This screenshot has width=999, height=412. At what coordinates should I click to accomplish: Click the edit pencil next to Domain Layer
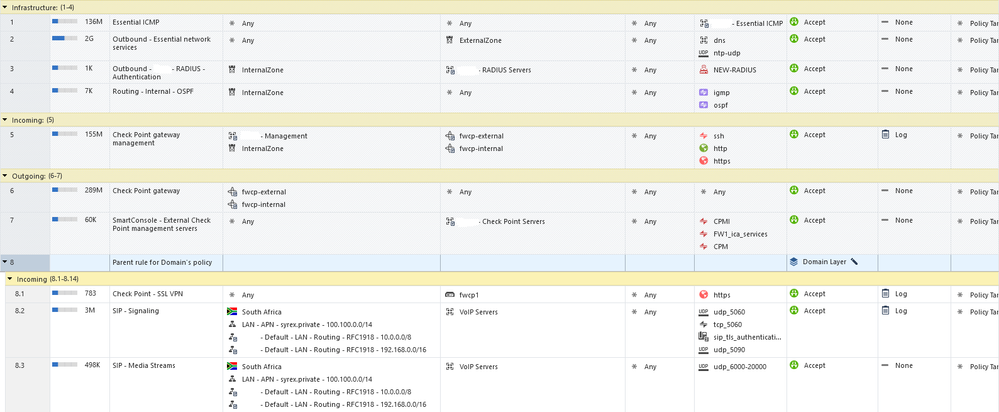(x=854, y=262)
